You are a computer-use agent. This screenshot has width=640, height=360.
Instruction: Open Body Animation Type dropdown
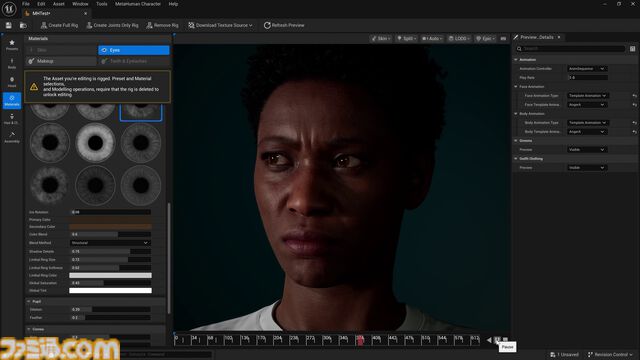click(x=587, y=122)
